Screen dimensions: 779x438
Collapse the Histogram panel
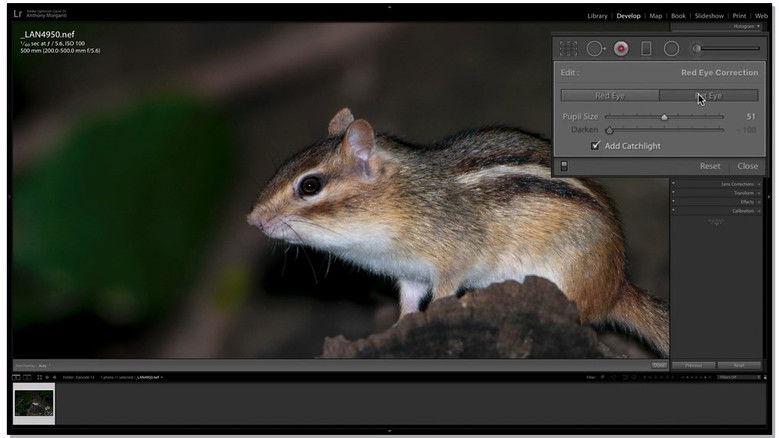pos(743,26)
